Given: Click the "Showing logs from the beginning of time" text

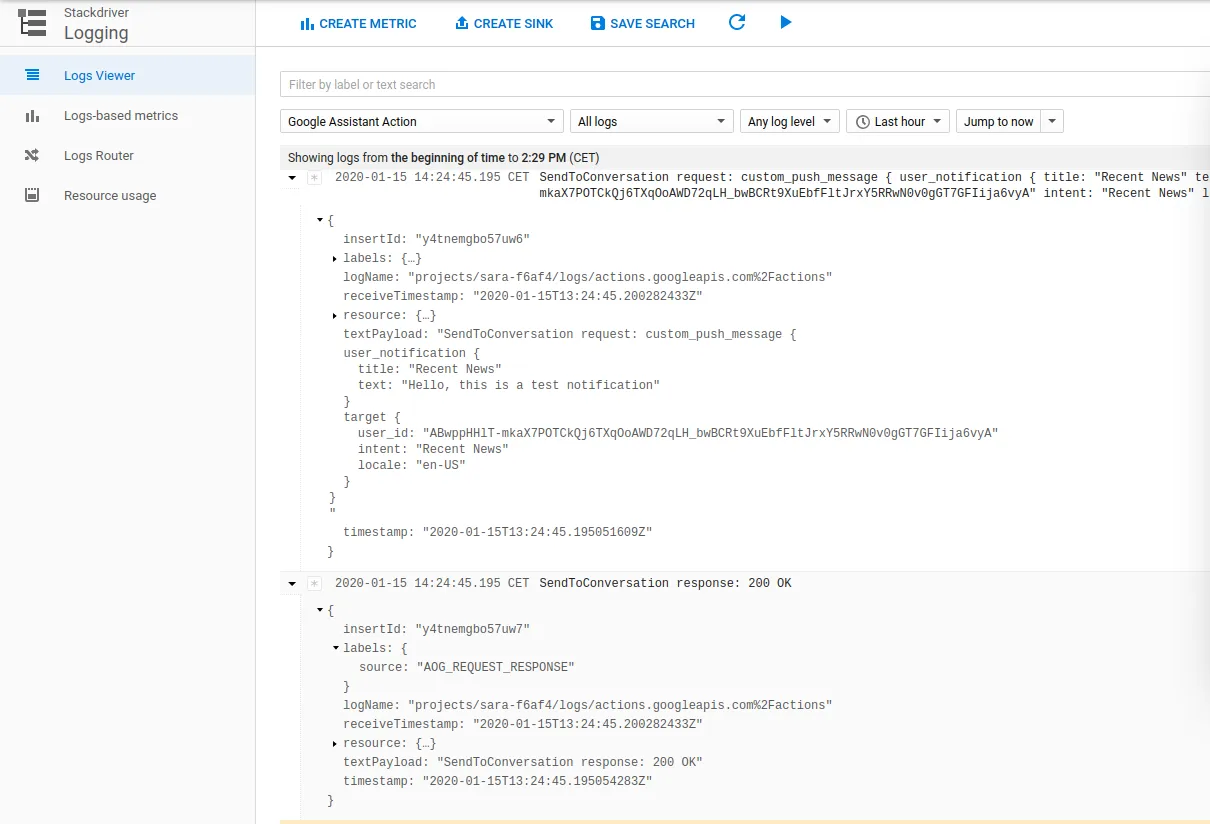Looking at the screenshot, I should click(443, 158).
